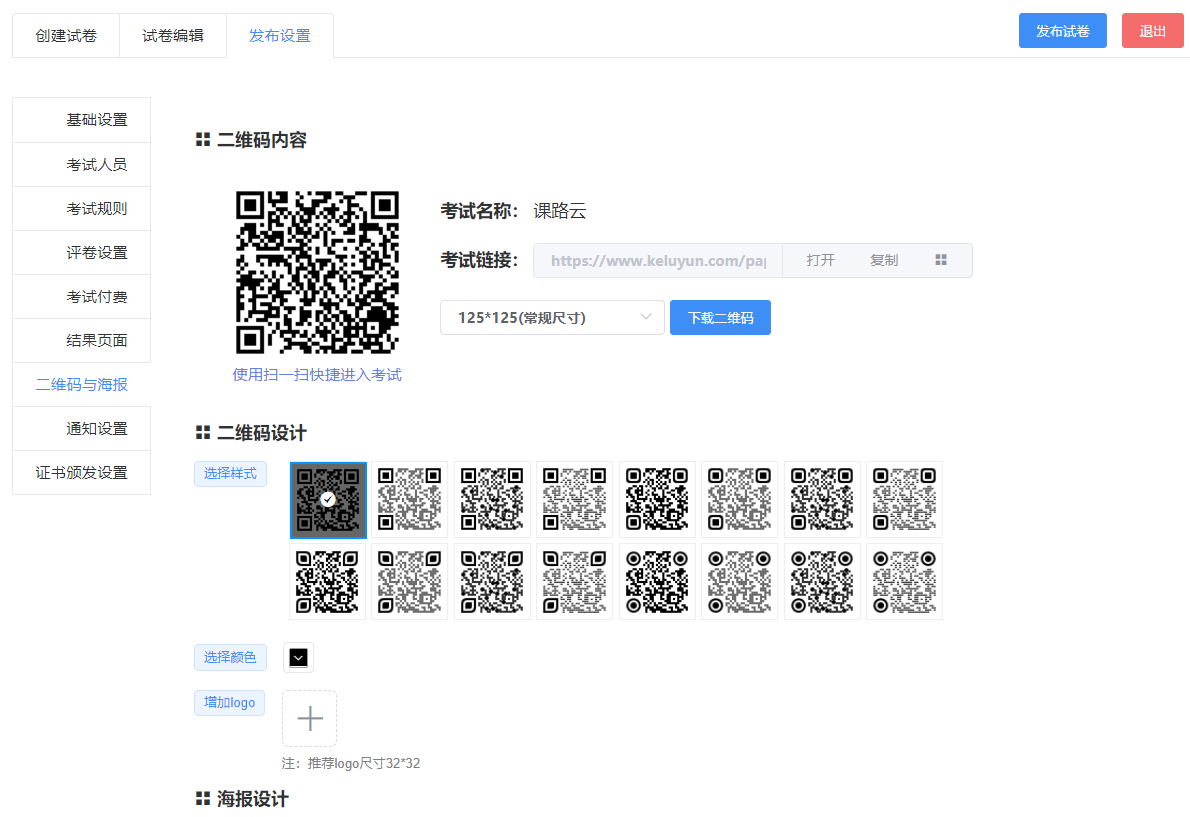Open the black color picker swatch

tap(298, 658)
